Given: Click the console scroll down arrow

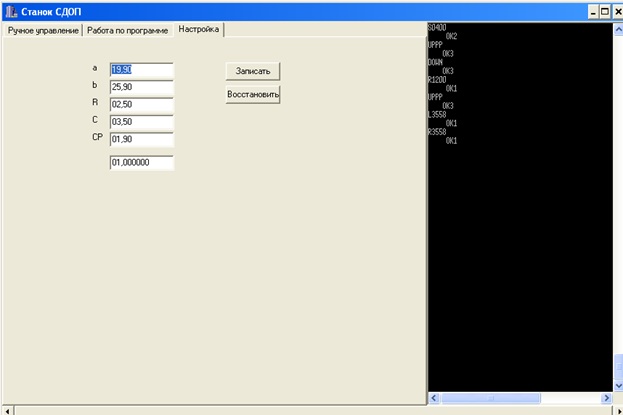Looking at the screenshot, I should [x=618, y=386].
